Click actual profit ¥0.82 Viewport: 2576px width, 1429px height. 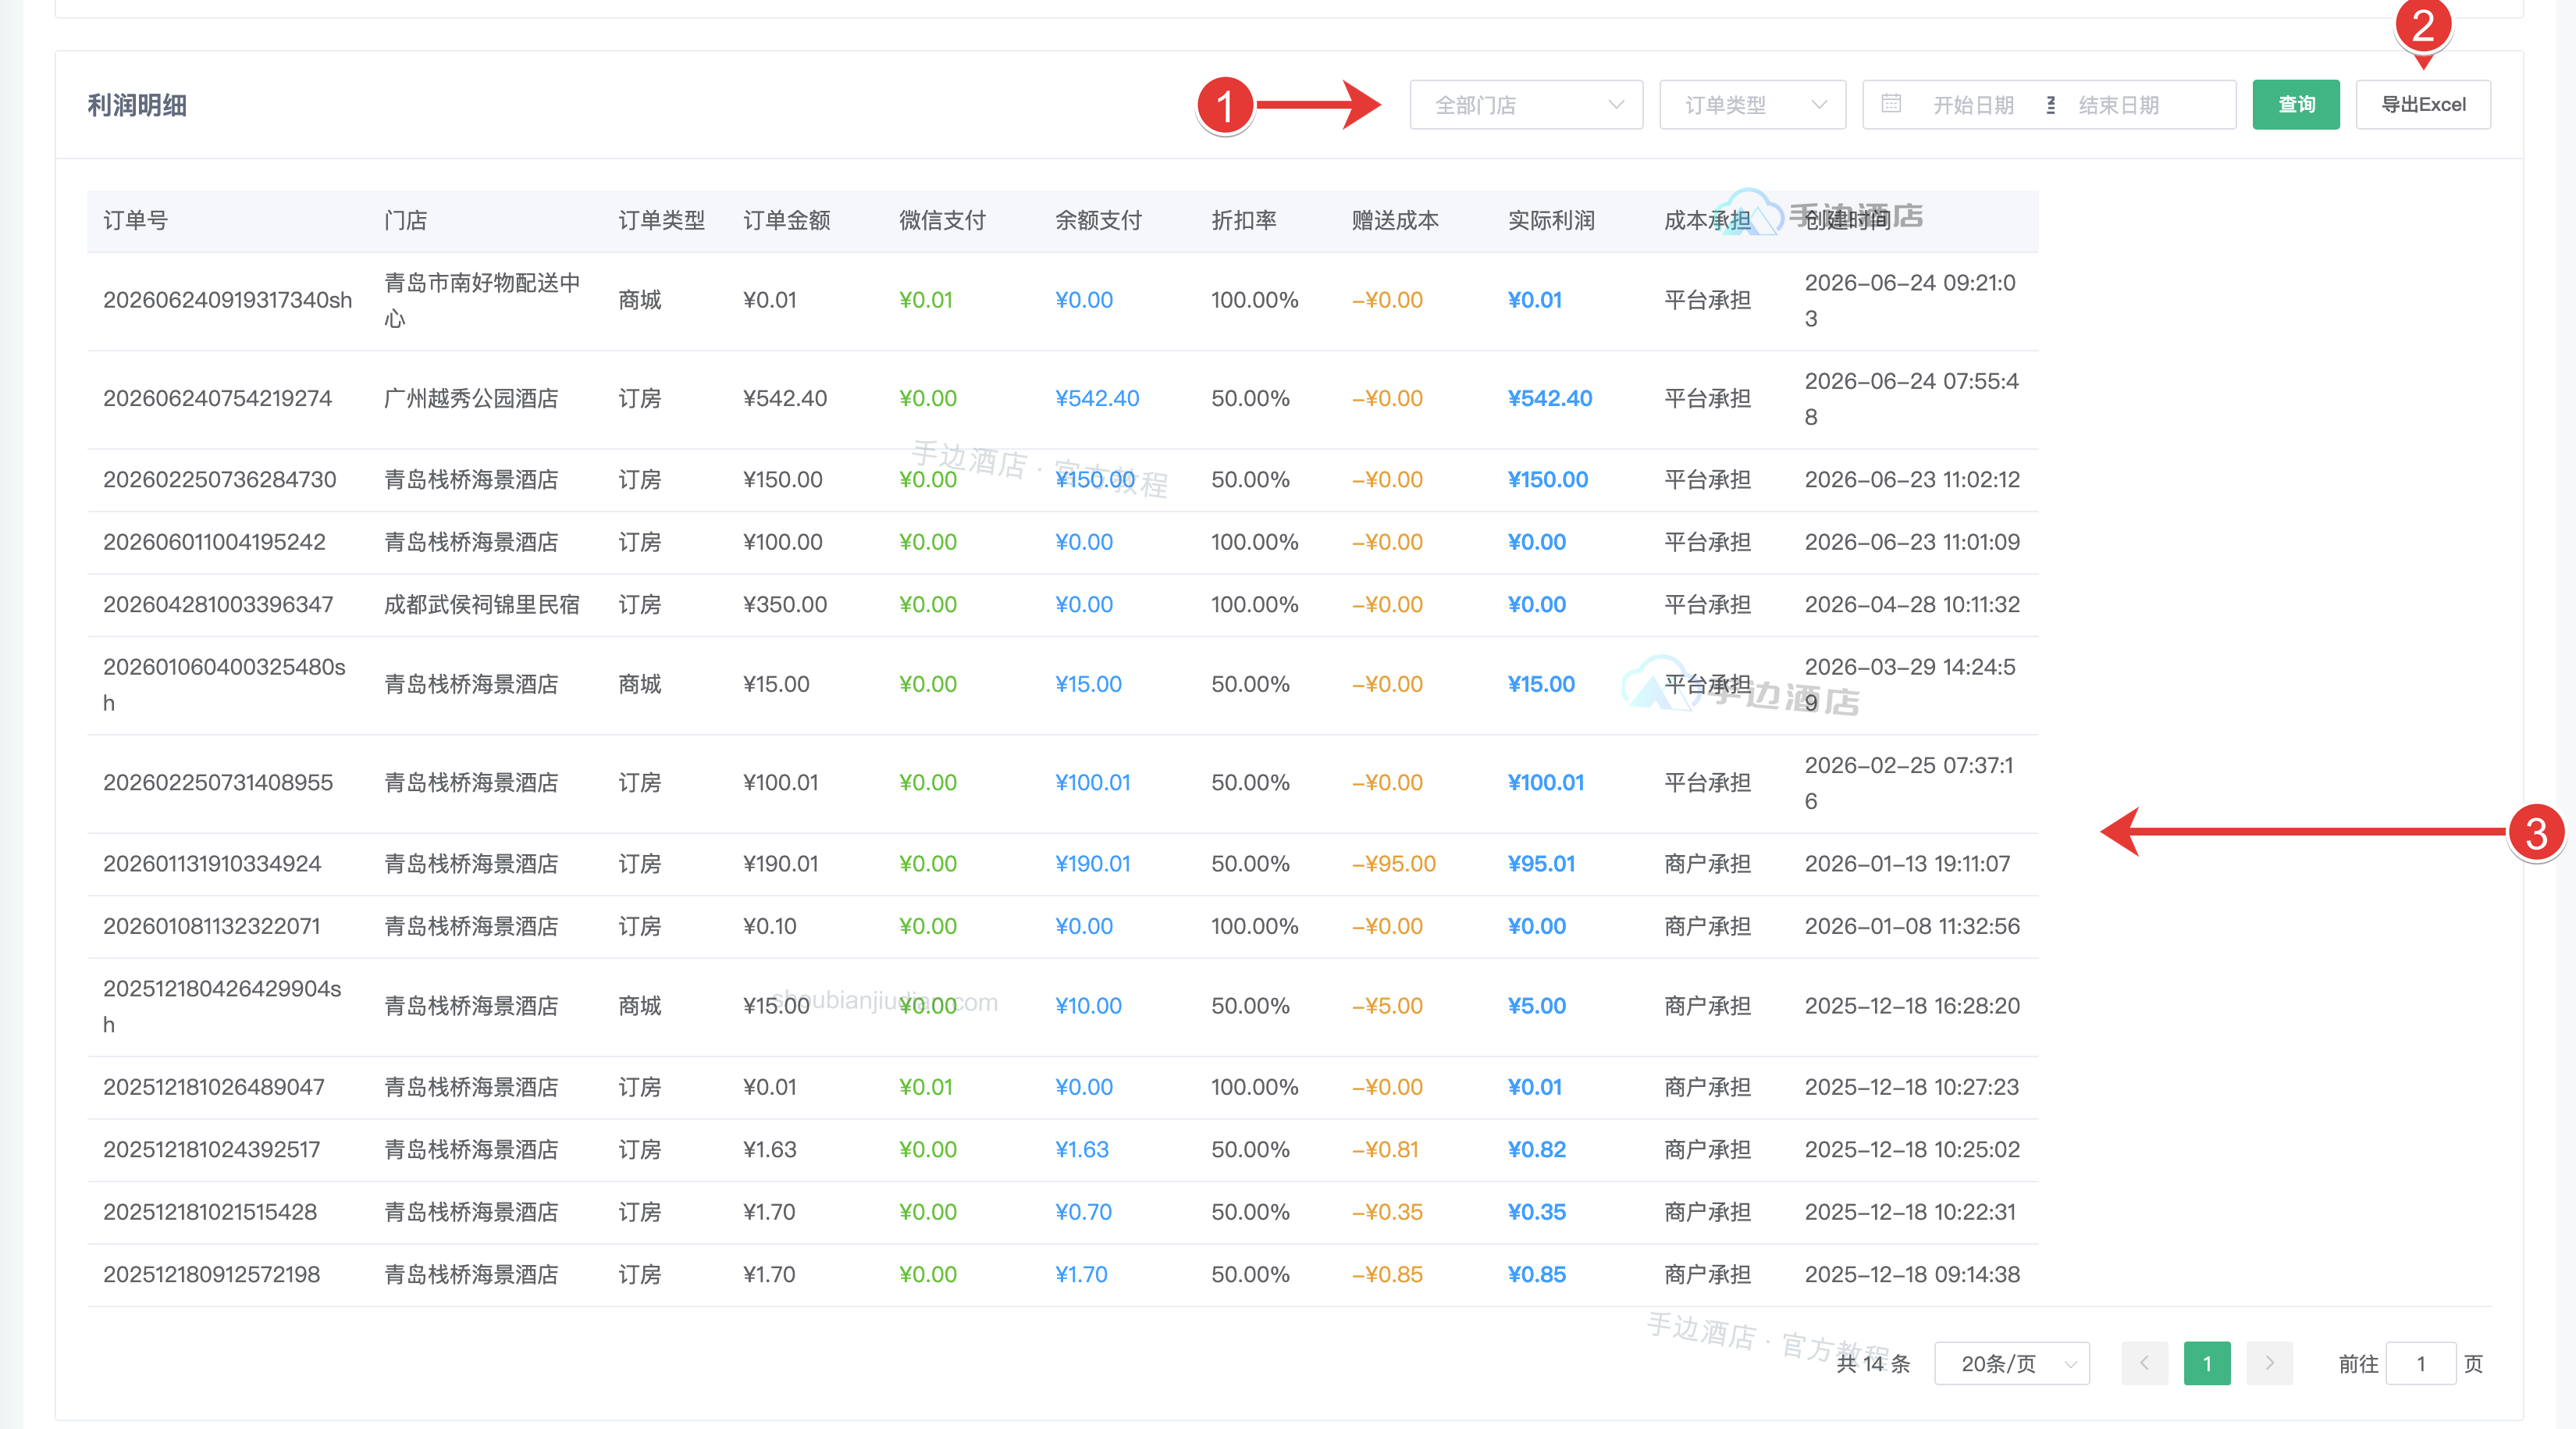tap(1537, 1150)
